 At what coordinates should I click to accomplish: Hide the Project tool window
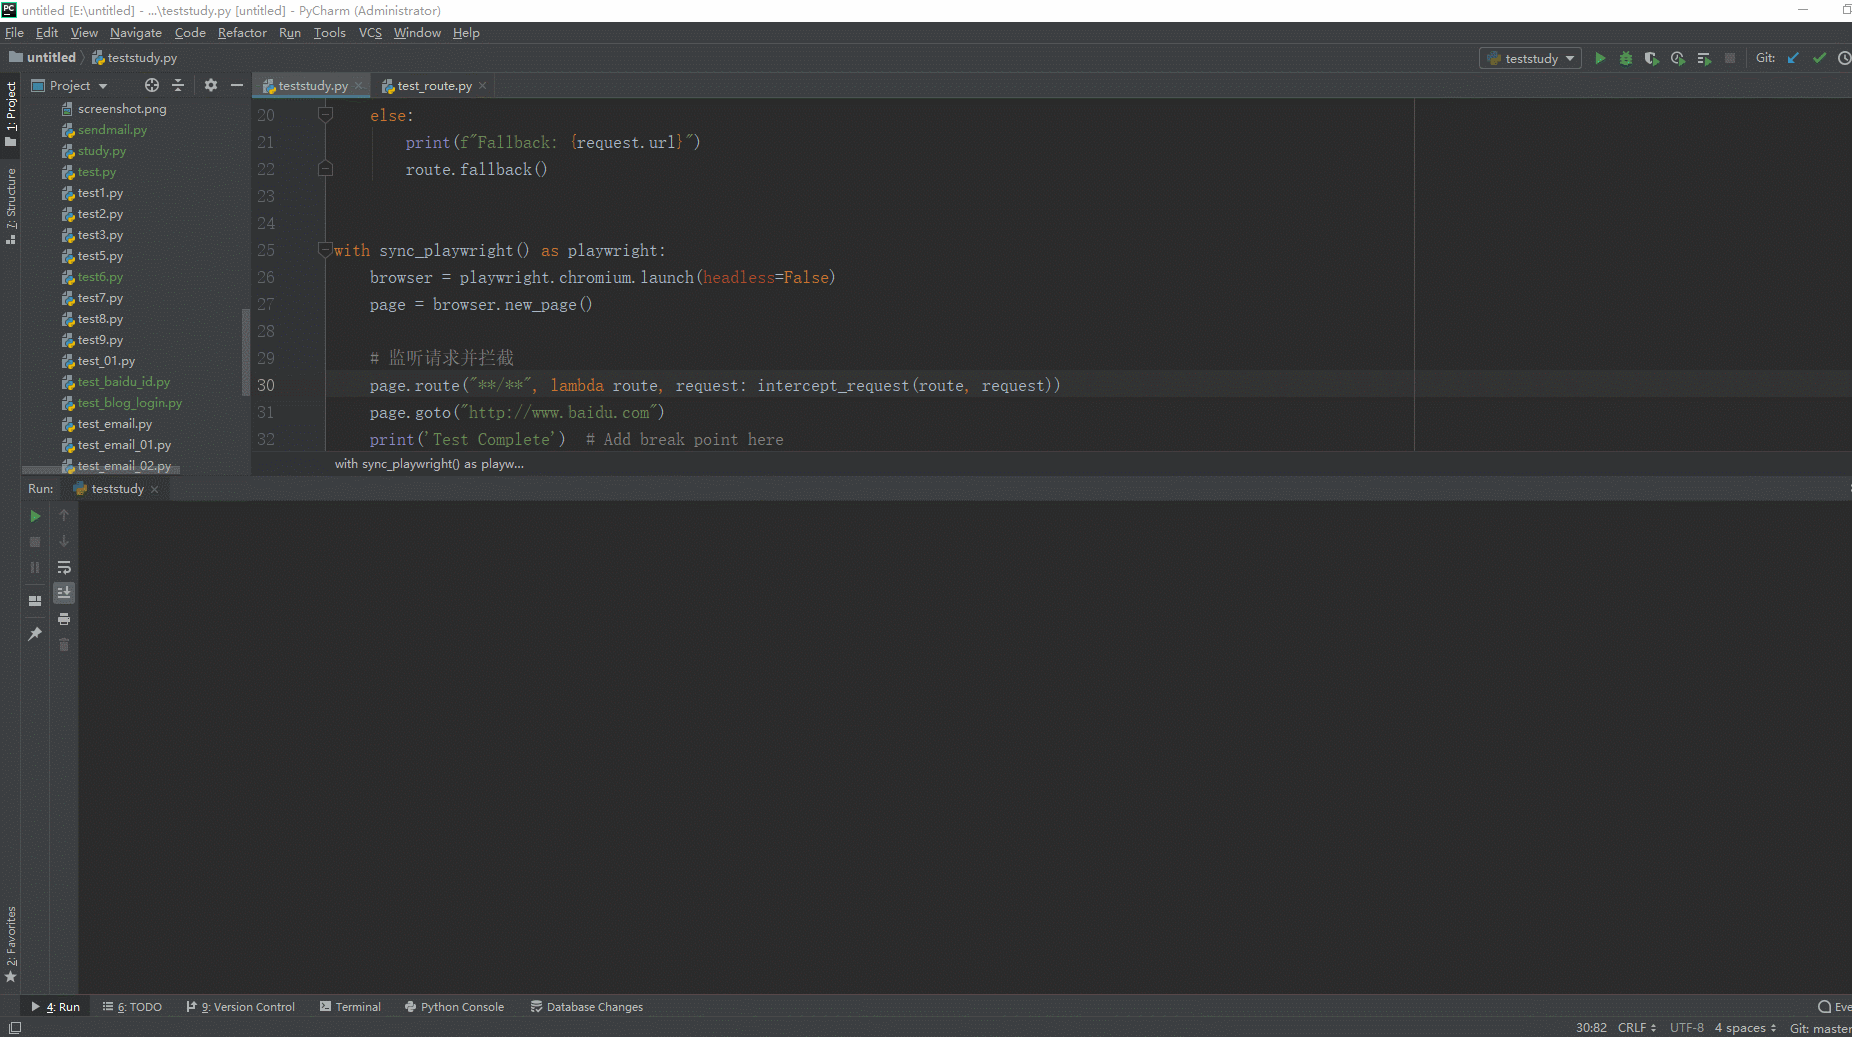point(237,85)
